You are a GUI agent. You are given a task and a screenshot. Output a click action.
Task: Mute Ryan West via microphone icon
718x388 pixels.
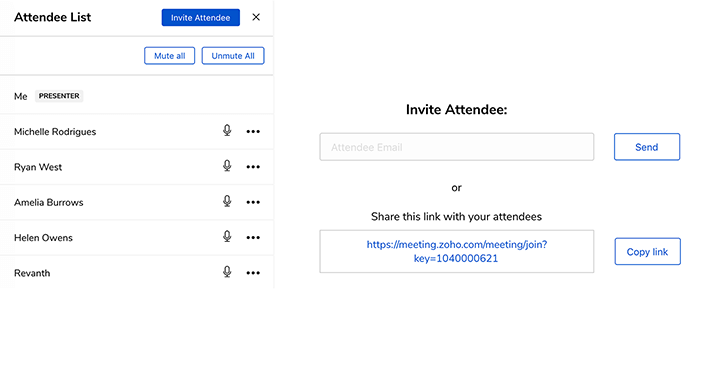click(x=227, y=166)
